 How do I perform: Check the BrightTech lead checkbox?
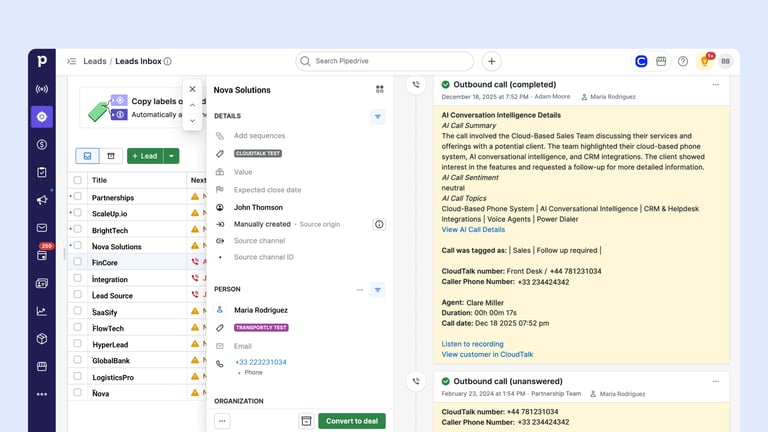(x=77, y=229)
